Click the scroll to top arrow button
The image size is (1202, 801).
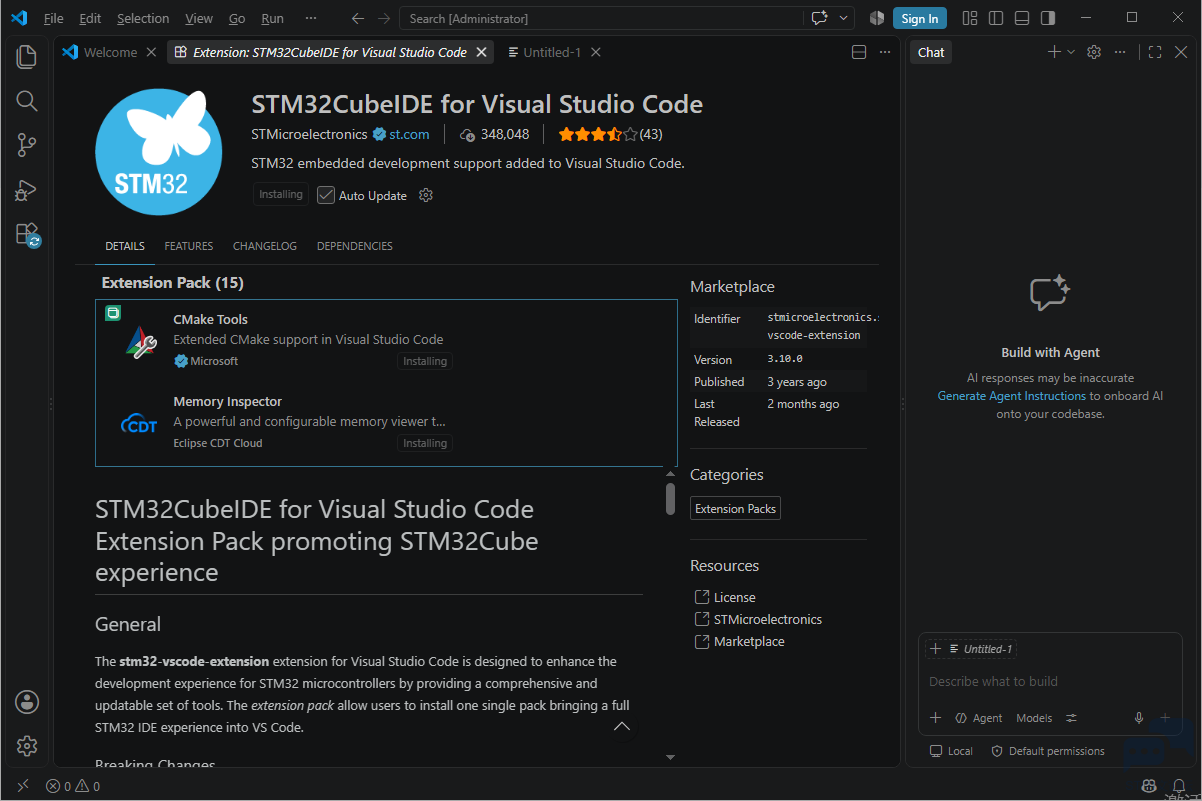[x=622, y=727]
